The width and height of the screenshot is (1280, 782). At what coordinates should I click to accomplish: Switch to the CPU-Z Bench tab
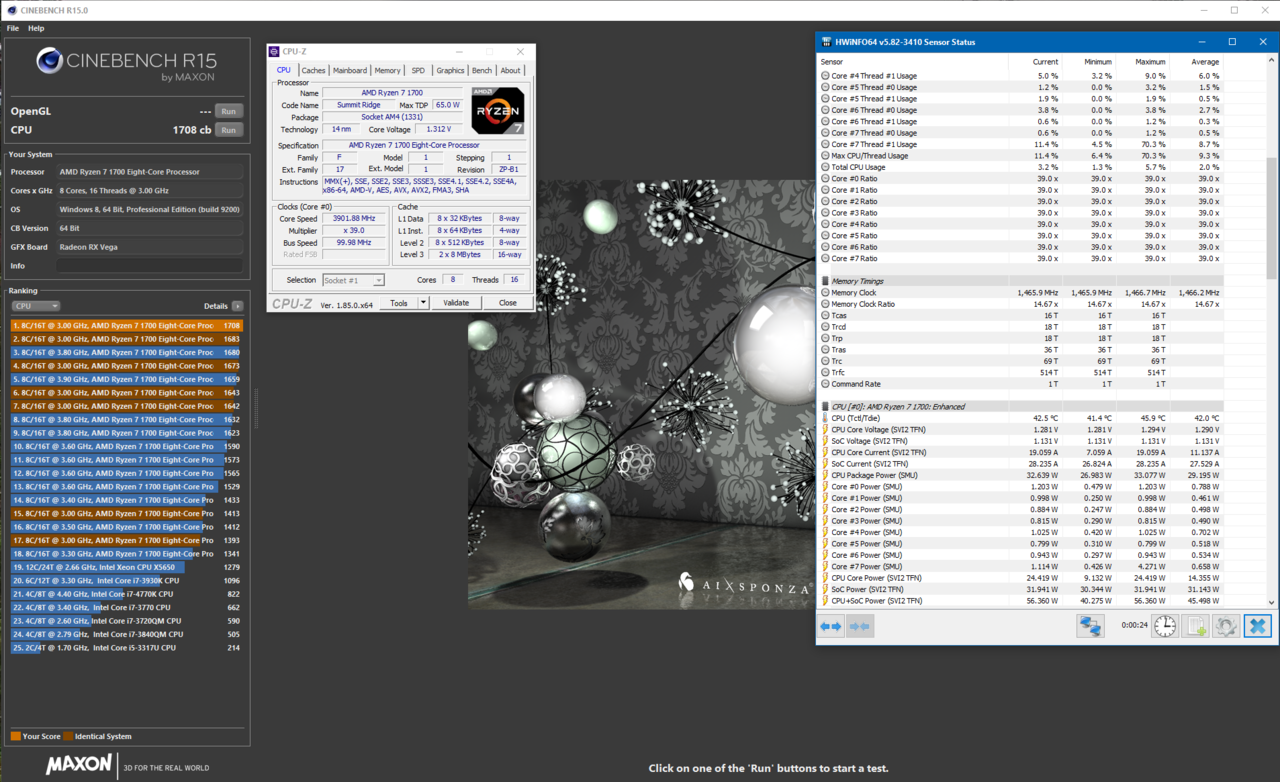click(x=482, y=70)
